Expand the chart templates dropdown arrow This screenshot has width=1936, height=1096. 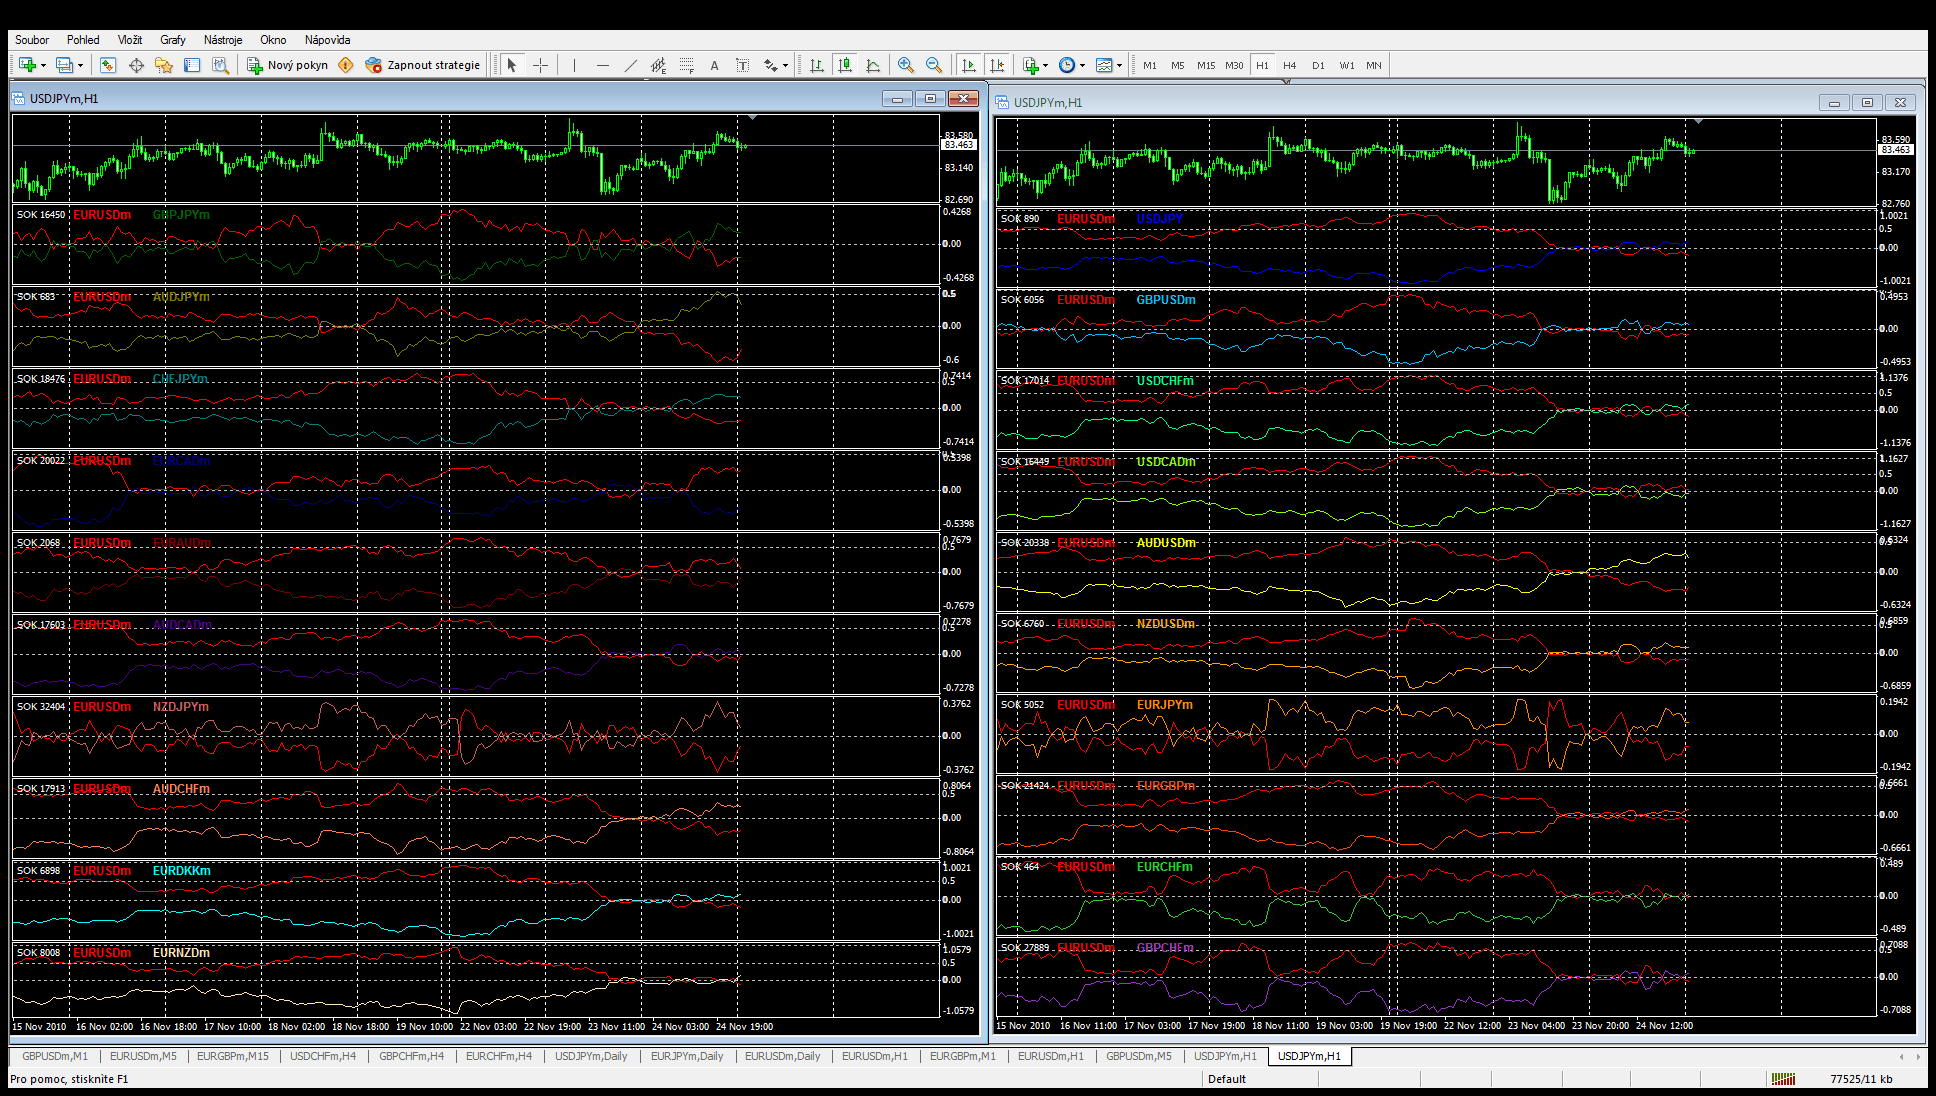click(1119, 65)
